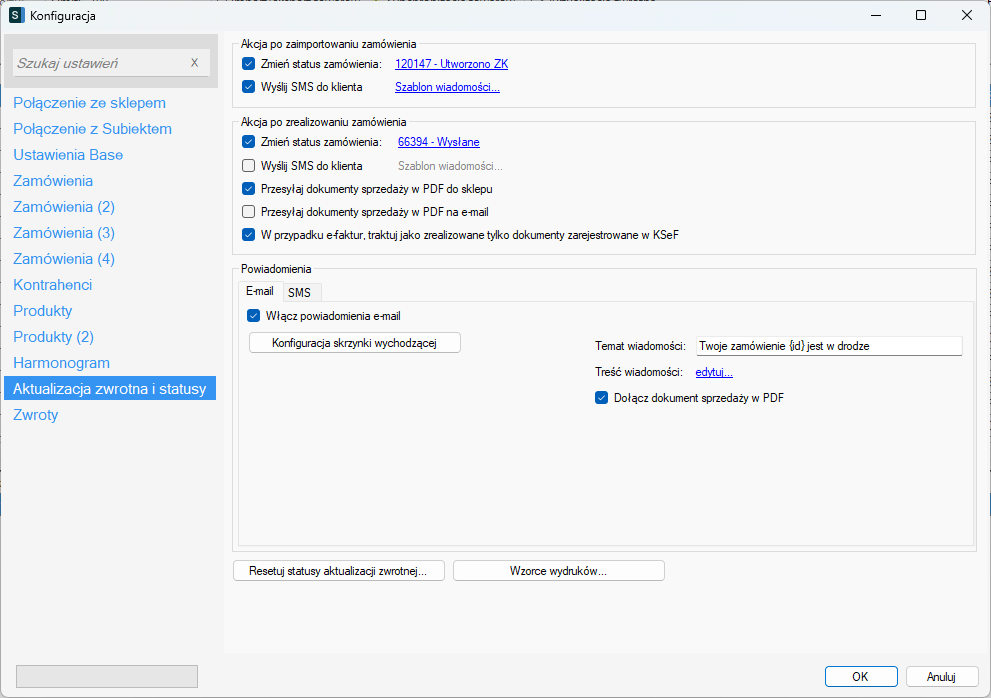The width and height of the screenshot is (991, 698).
Task: Open '120147 - Utworzono ZK' status link
Action: click(451, 64)
